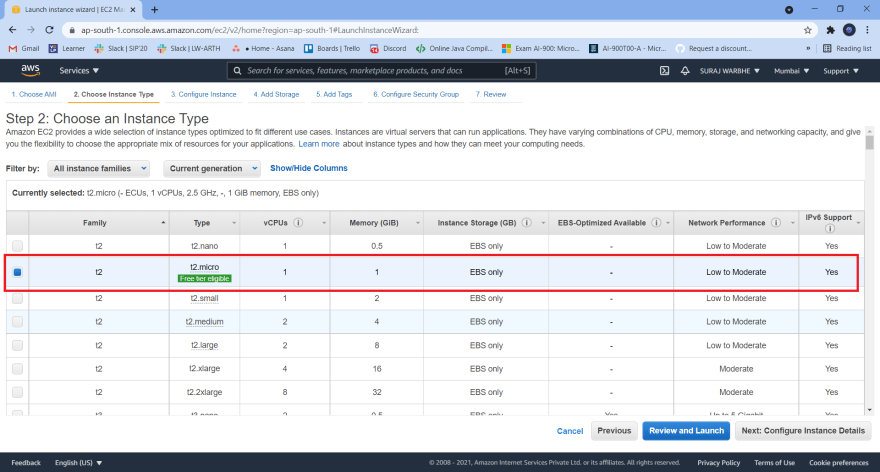Select the t2.xlarge row checkbox
Screen dimensions: 880x472
point(17,369)
